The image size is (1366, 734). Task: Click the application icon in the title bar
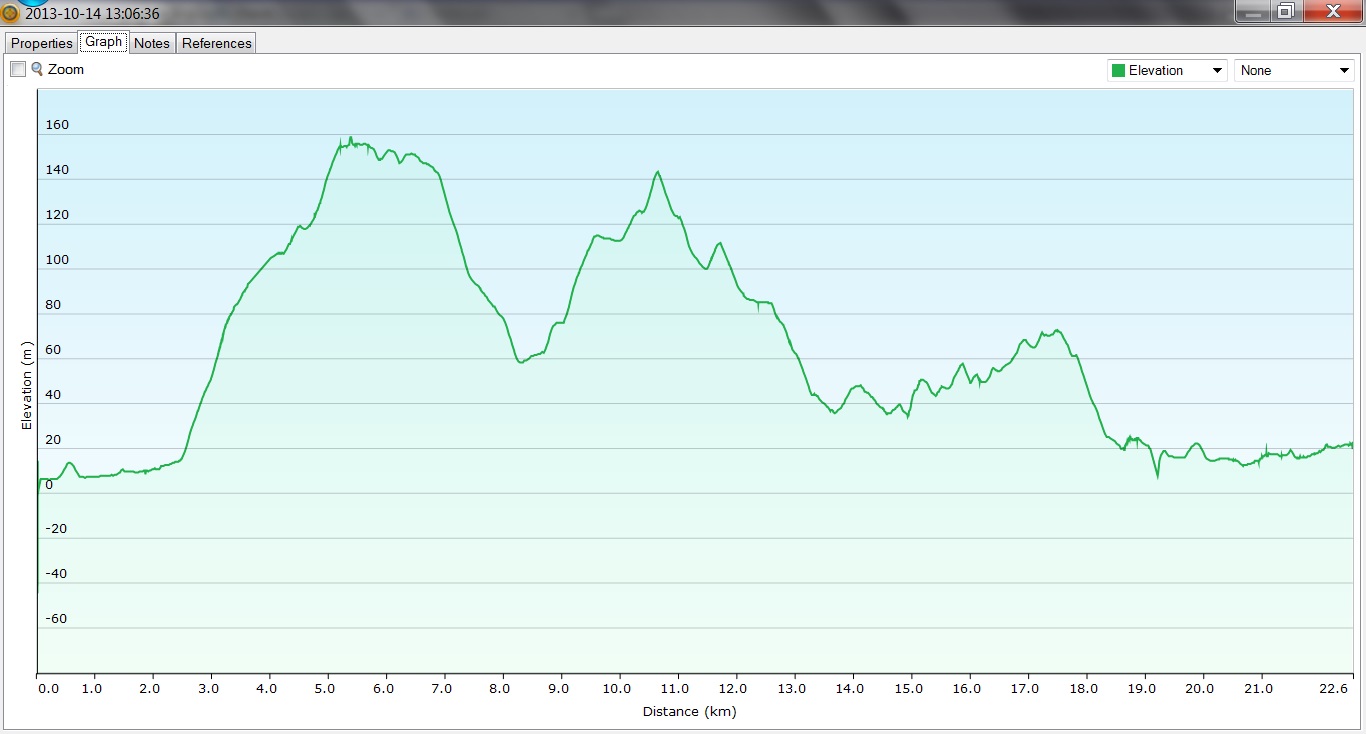pyautogui.click(x=10, y=14)
